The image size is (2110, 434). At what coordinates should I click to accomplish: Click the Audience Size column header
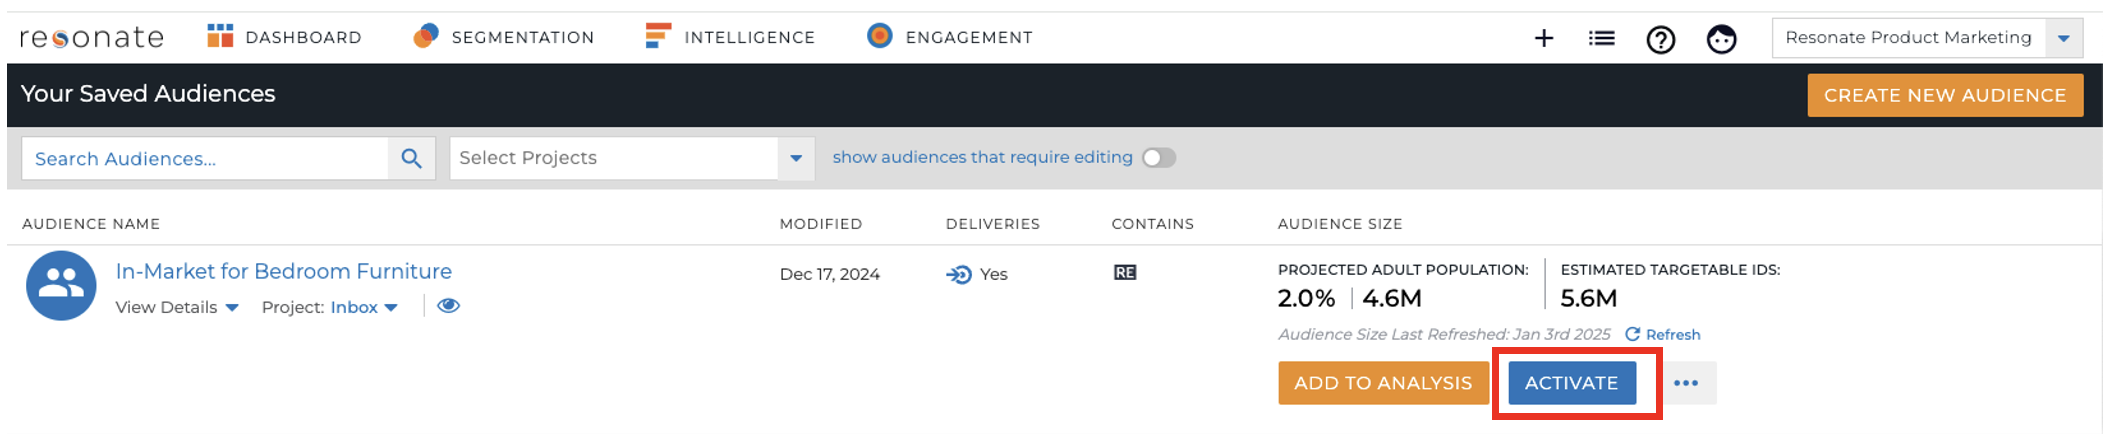pos(1340,224)
